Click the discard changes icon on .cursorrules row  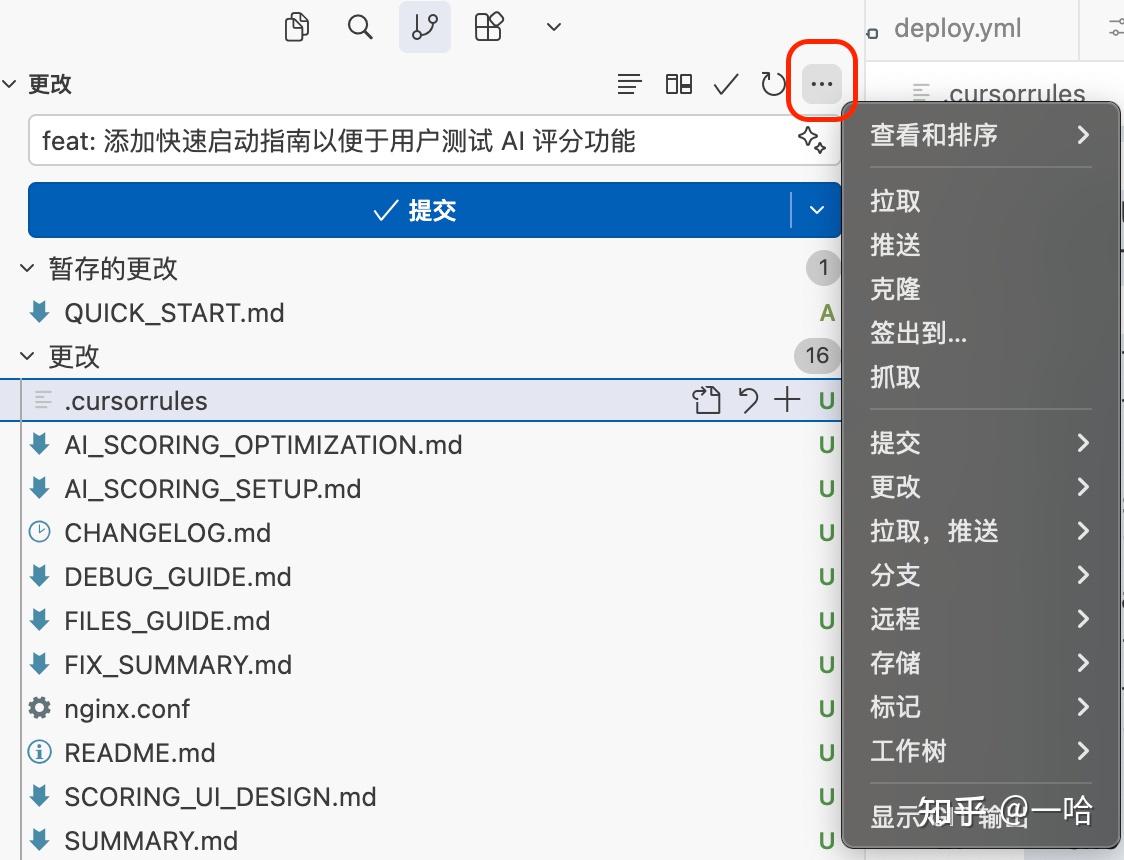[748, 400]
